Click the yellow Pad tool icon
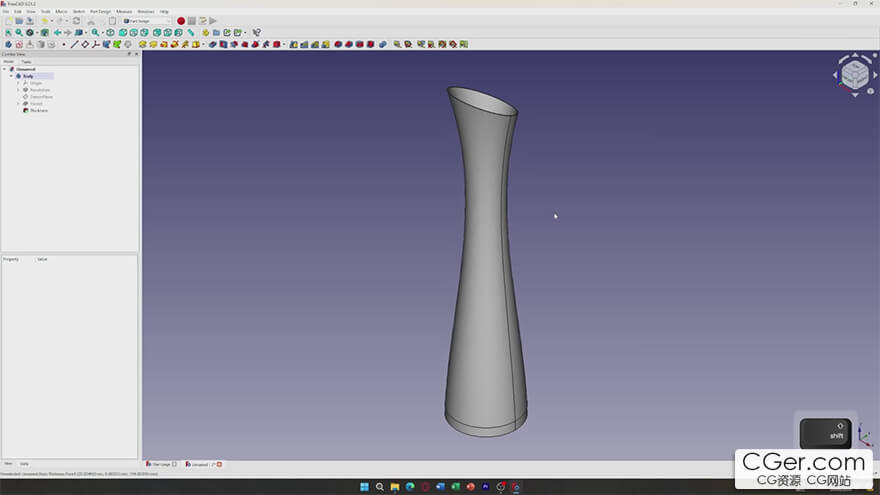880x495 pixels. coord(143,44)
